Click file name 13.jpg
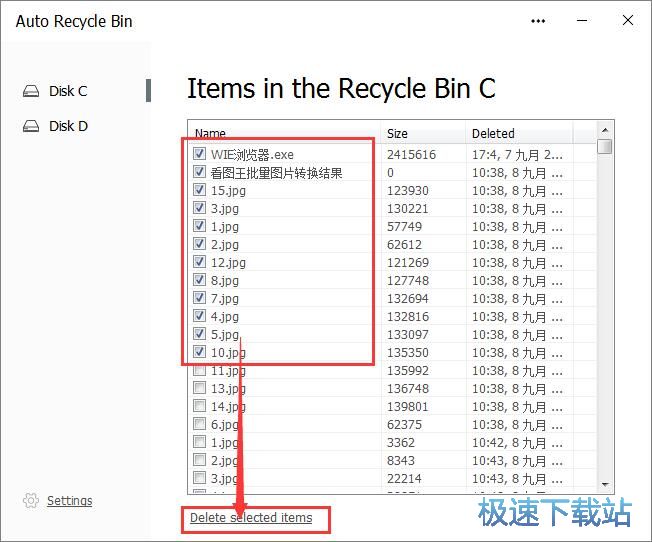The image size is (652, 542). point(228,389)
